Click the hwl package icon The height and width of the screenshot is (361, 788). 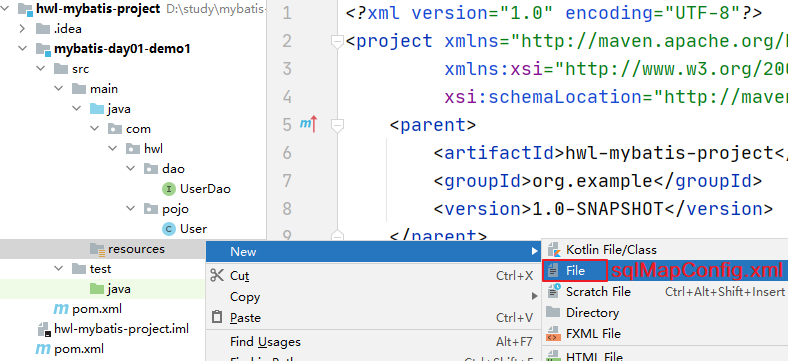(x=133, y=148)
